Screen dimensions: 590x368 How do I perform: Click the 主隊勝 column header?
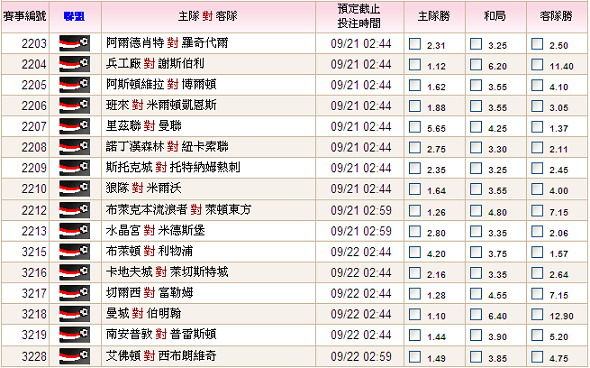click(434, 16)
